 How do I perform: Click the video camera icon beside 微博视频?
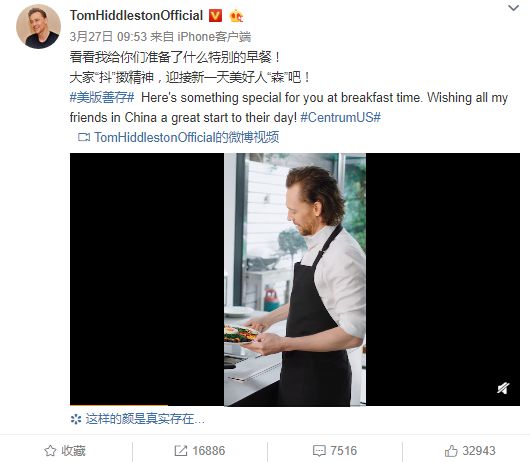tap(84, 137)
